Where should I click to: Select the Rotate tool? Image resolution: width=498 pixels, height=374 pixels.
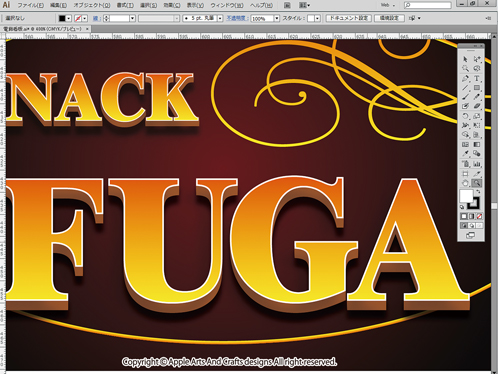point(465,116)
